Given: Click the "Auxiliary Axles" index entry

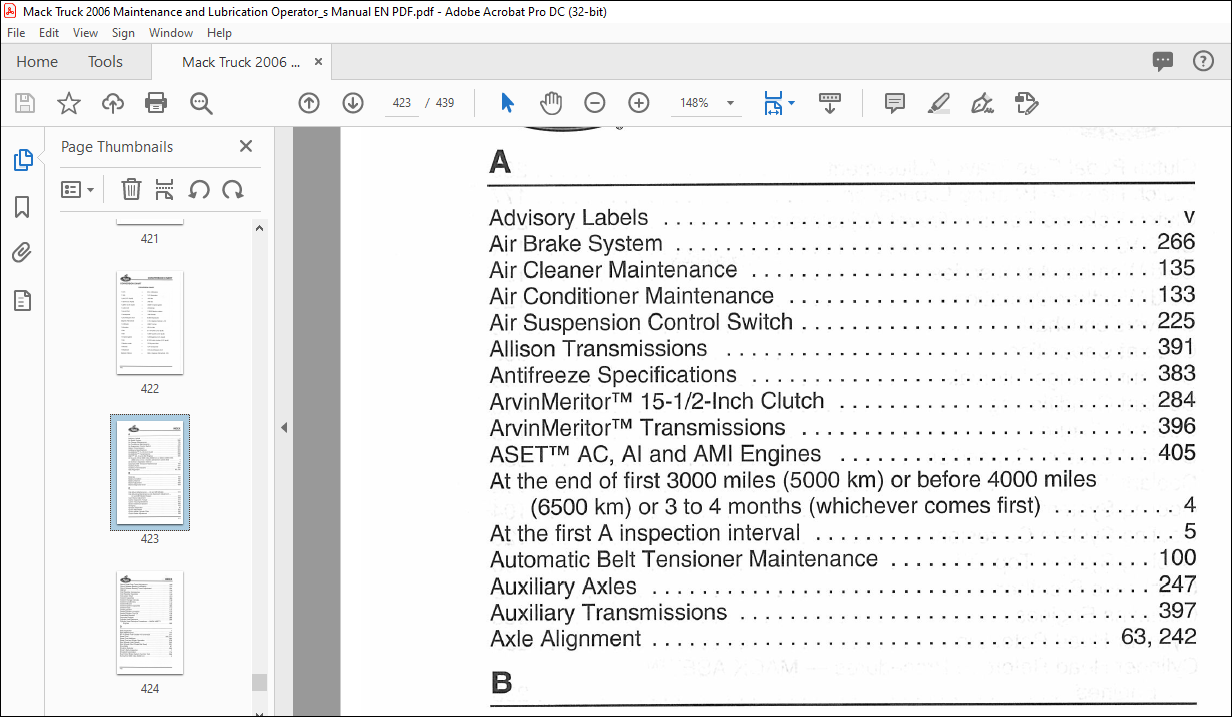Looking at the screenshot, I should click(x=563, y=586).
